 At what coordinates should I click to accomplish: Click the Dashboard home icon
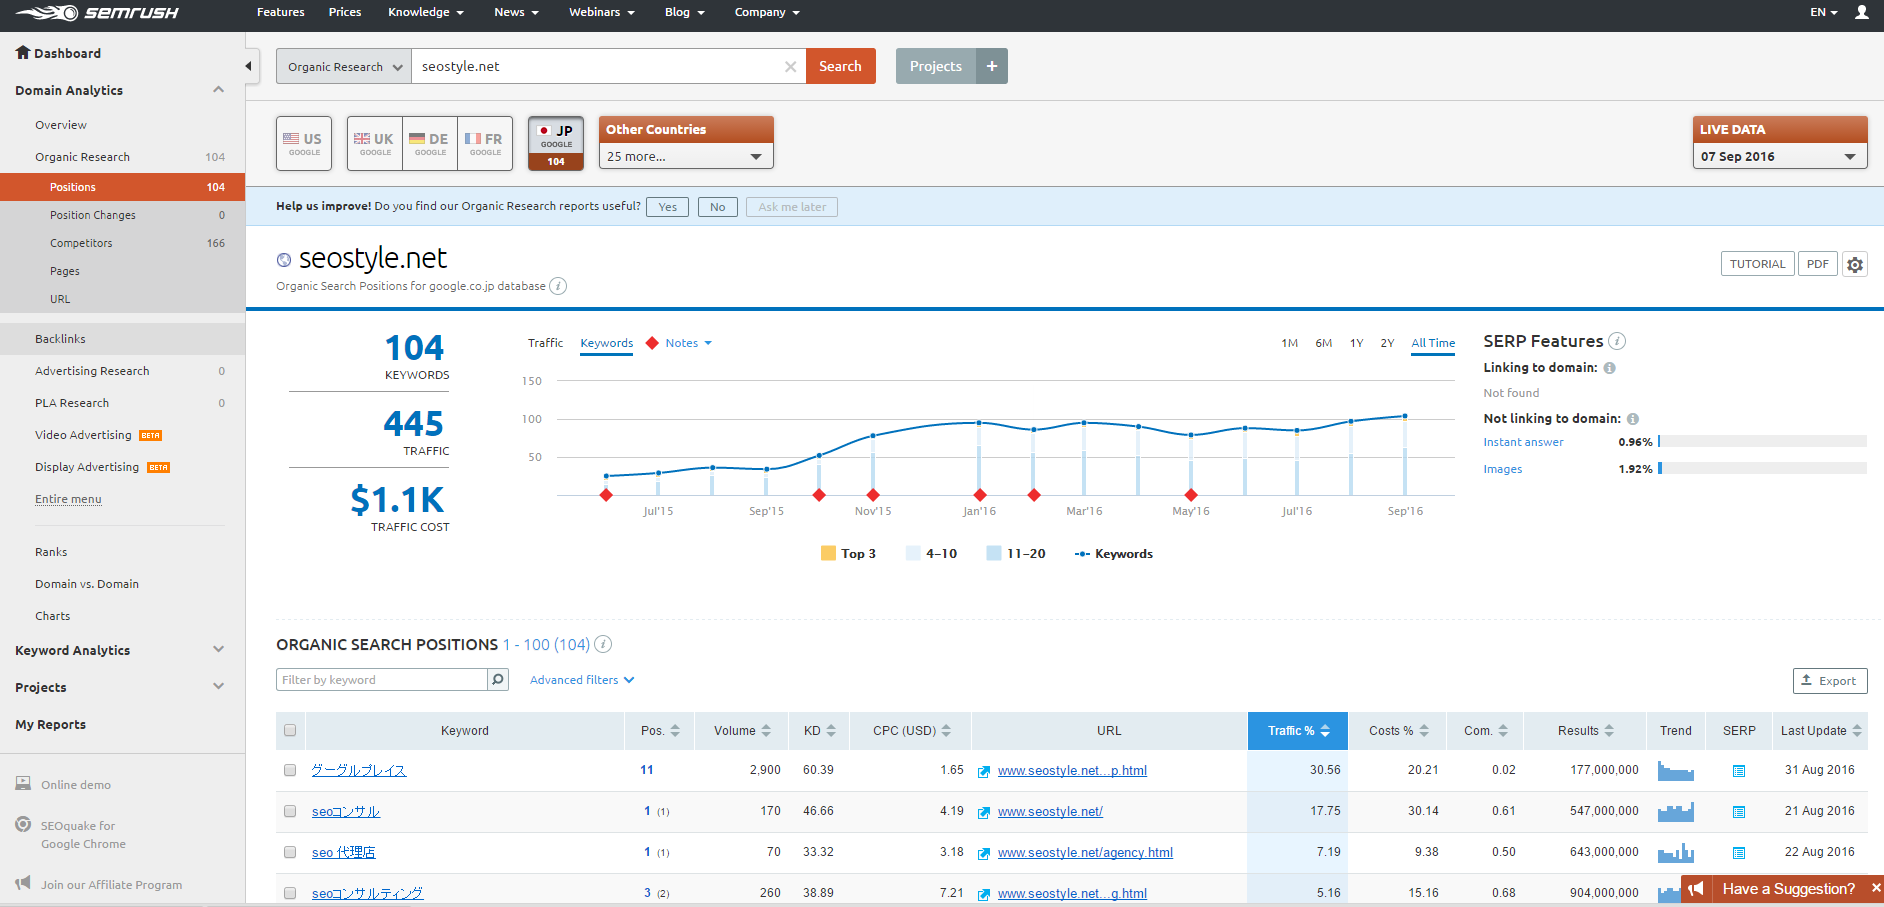[23, 52]
